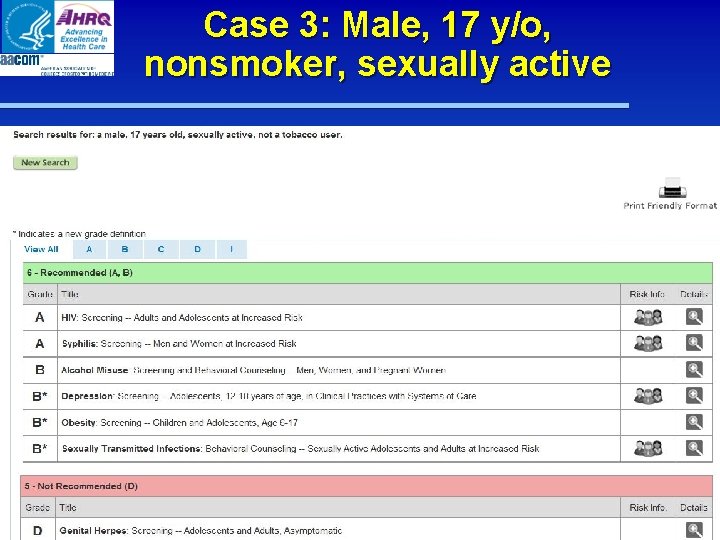Screen dimensions: 720x540
Task: Click grade A cell of HIV row
Action: [40, 317]
